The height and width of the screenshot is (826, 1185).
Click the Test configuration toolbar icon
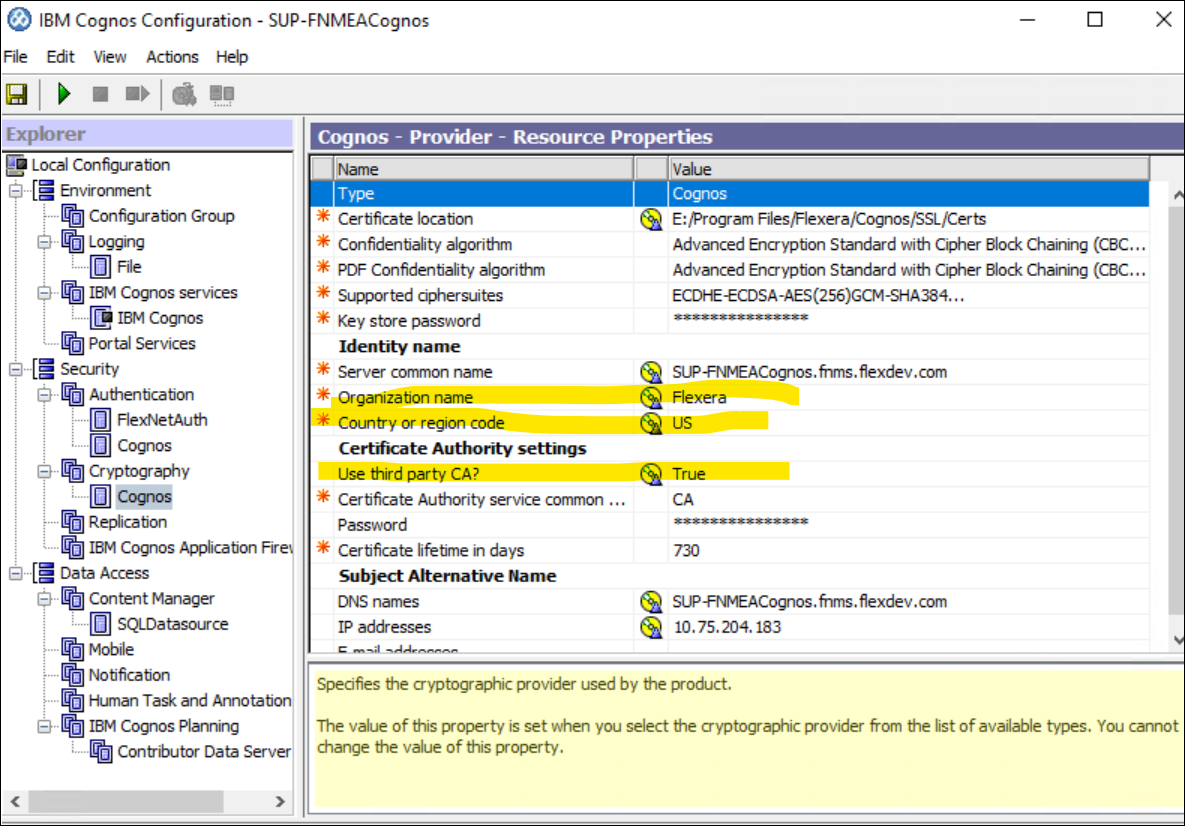184,94
